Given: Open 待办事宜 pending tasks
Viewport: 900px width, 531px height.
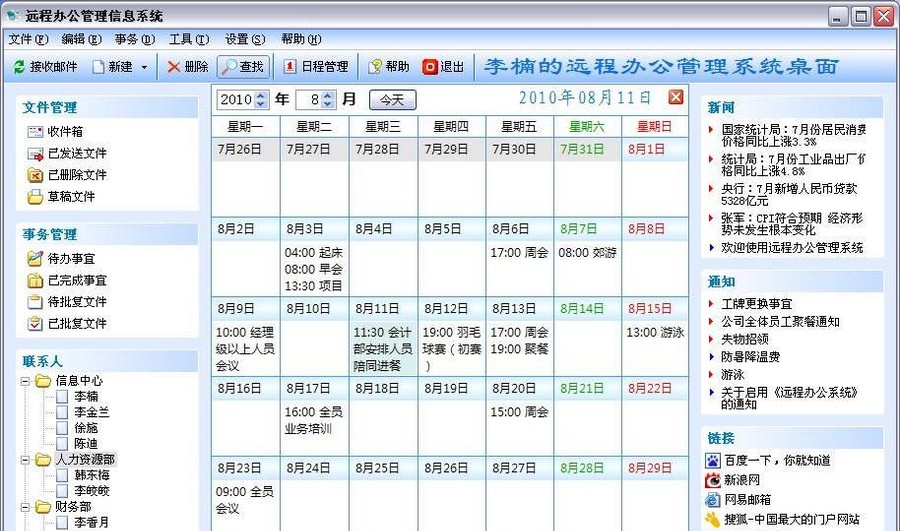Looking at the screenshot, I should [x=61, y=259].
